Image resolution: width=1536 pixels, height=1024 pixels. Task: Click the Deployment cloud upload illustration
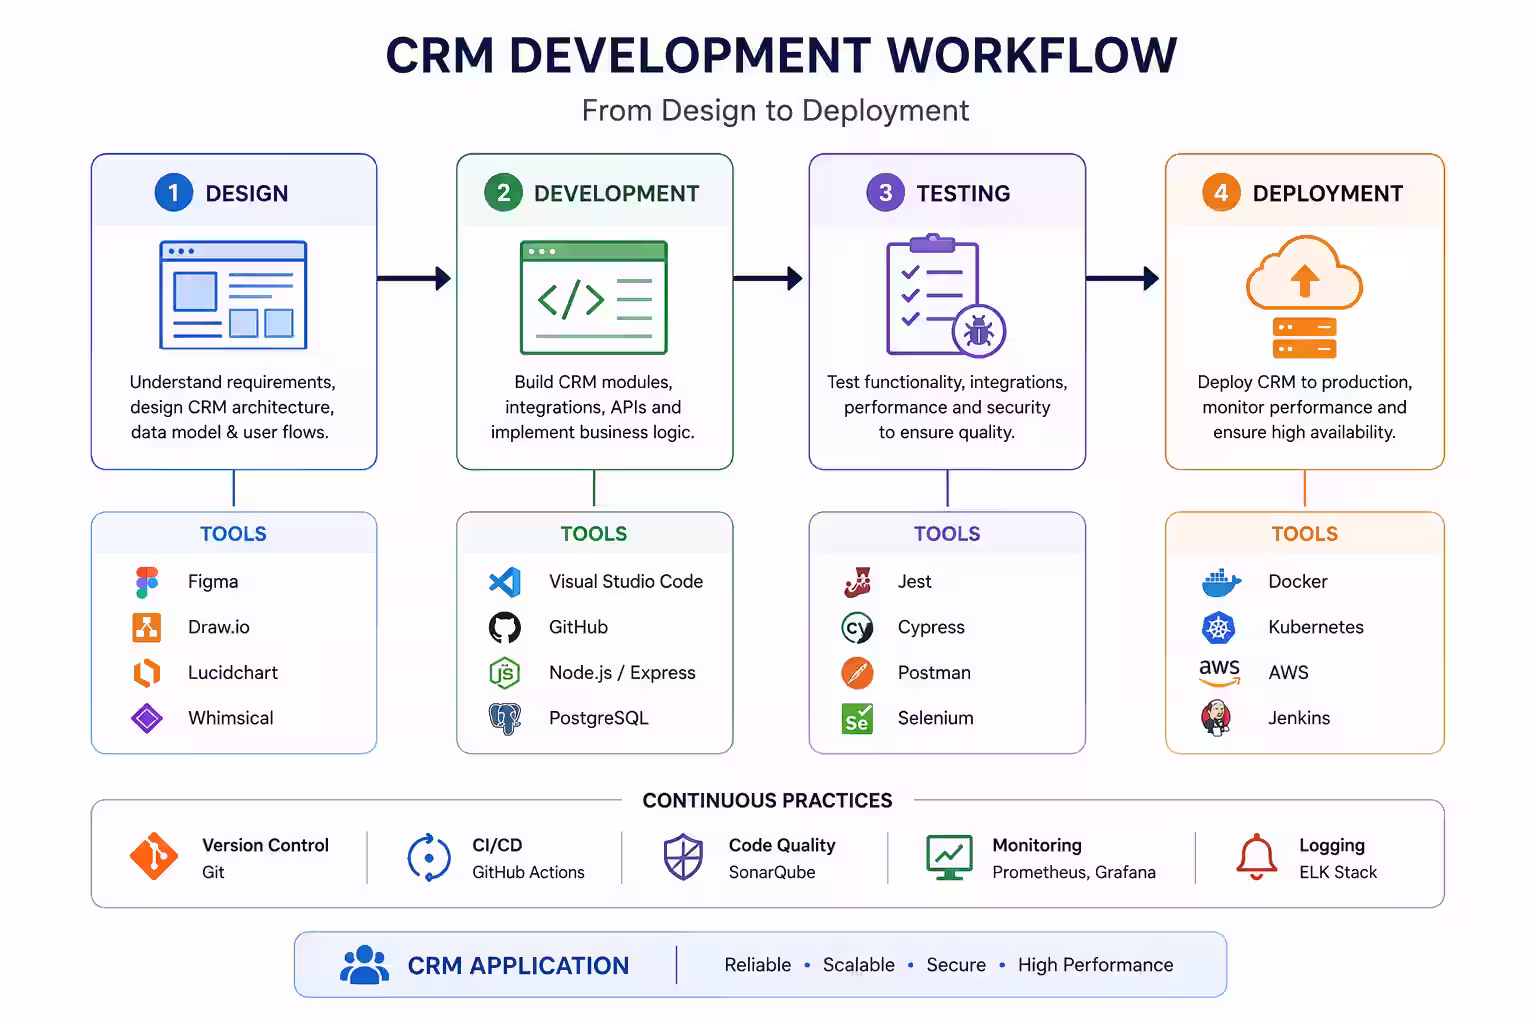[1304, 297]
